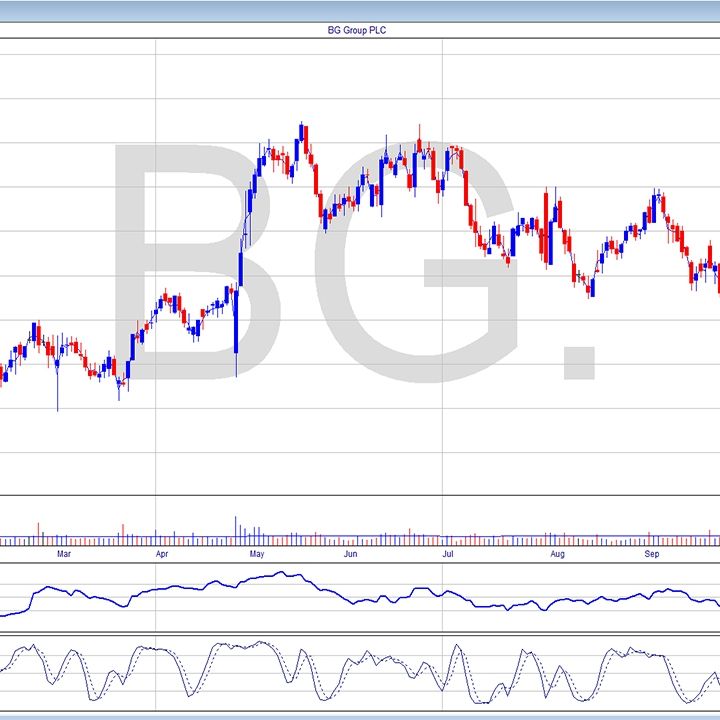Select the Jul label on the date axis
Screen dimensions: 720x720
[448, 553]
